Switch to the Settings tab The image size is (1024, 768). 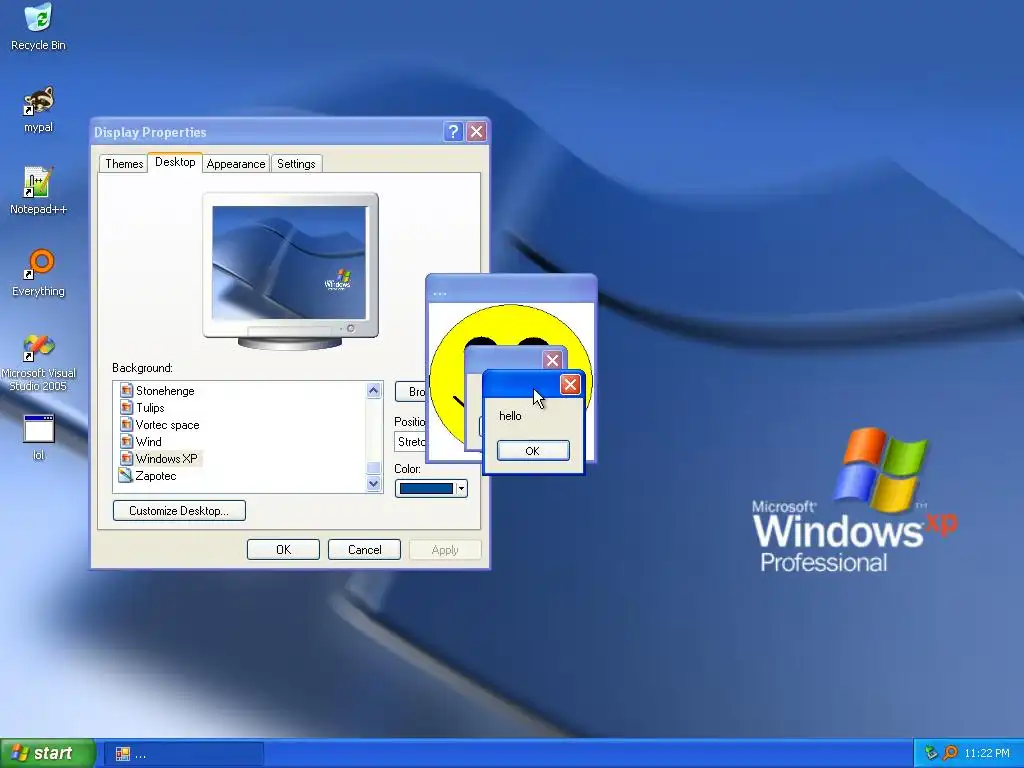(296, 163)
